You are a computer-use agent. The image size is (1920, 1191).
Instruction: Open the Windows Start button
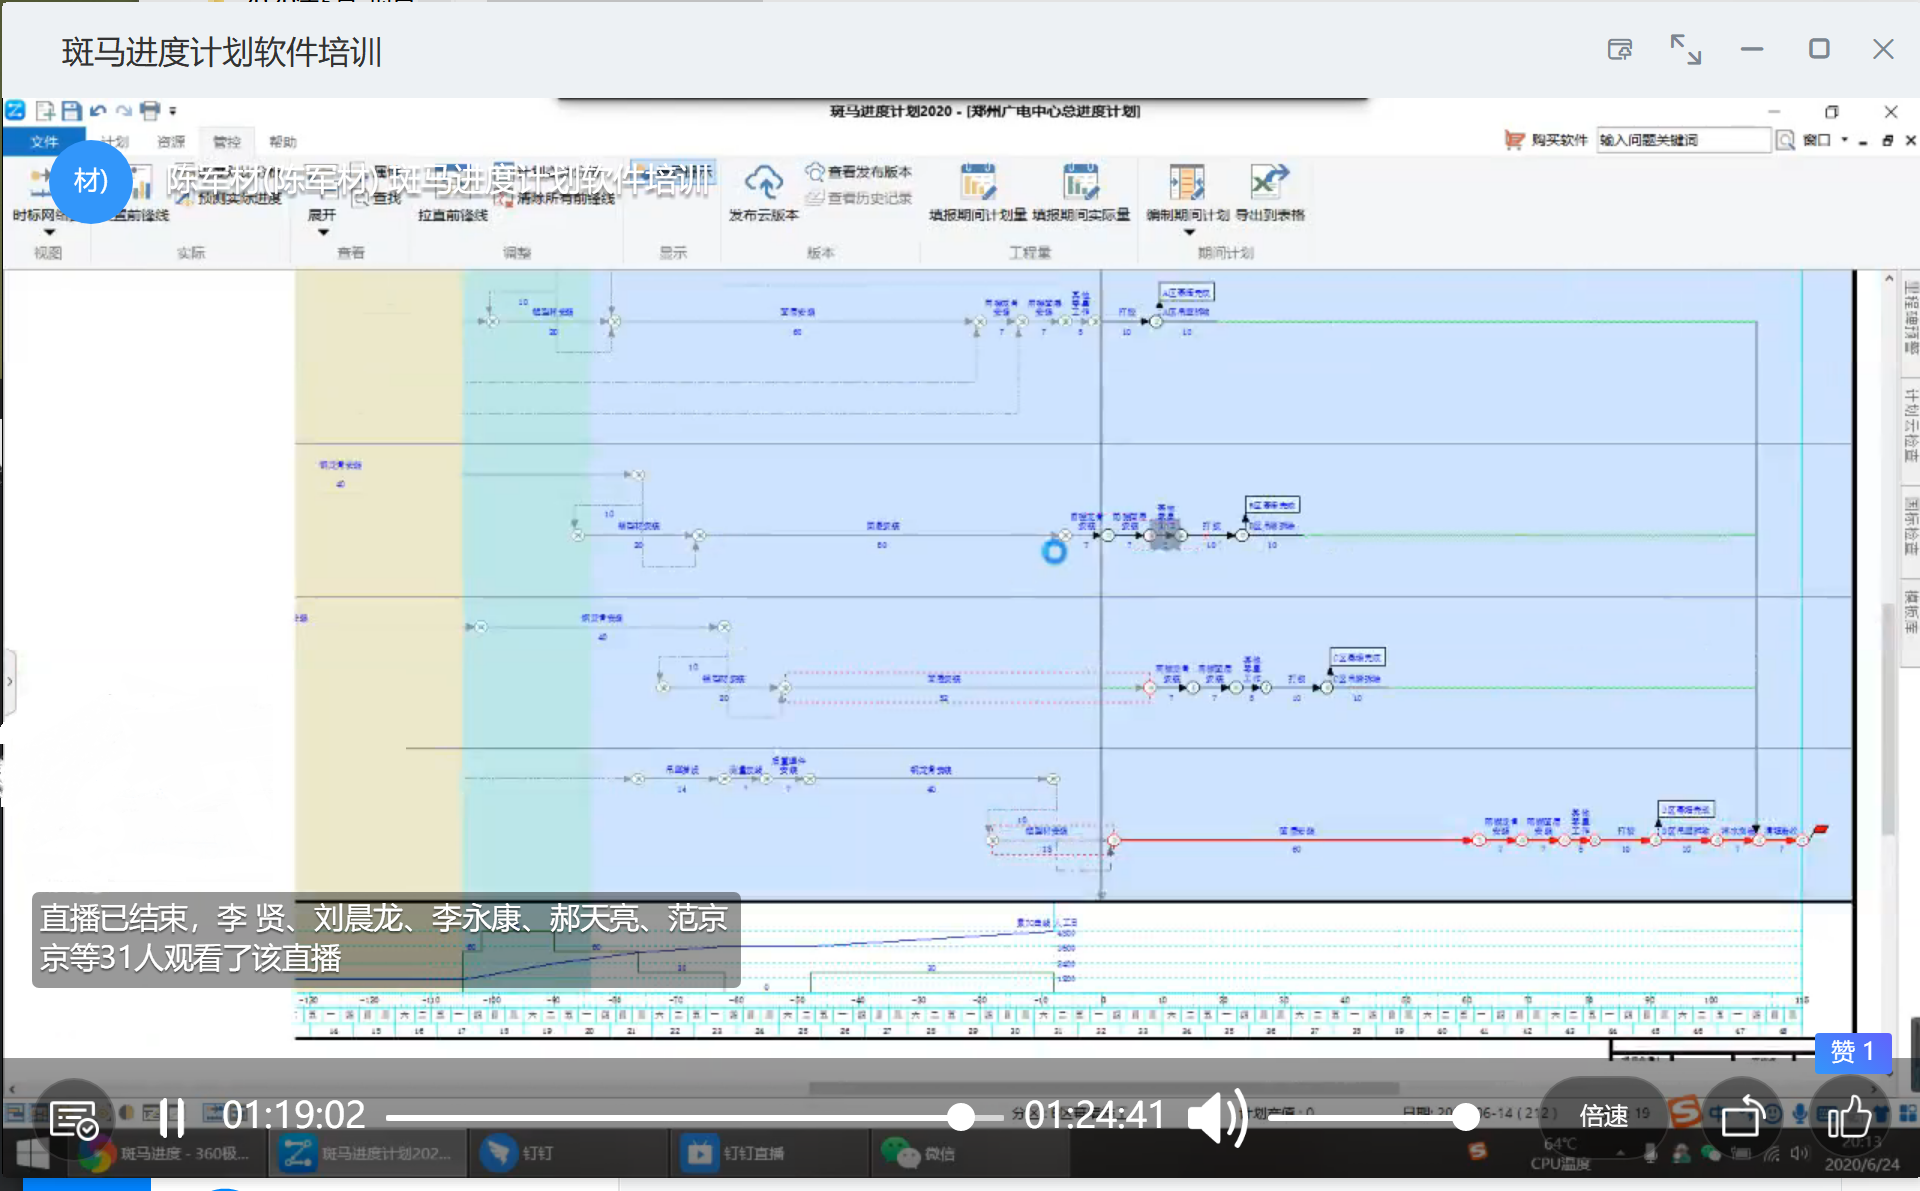(32, 1153)
